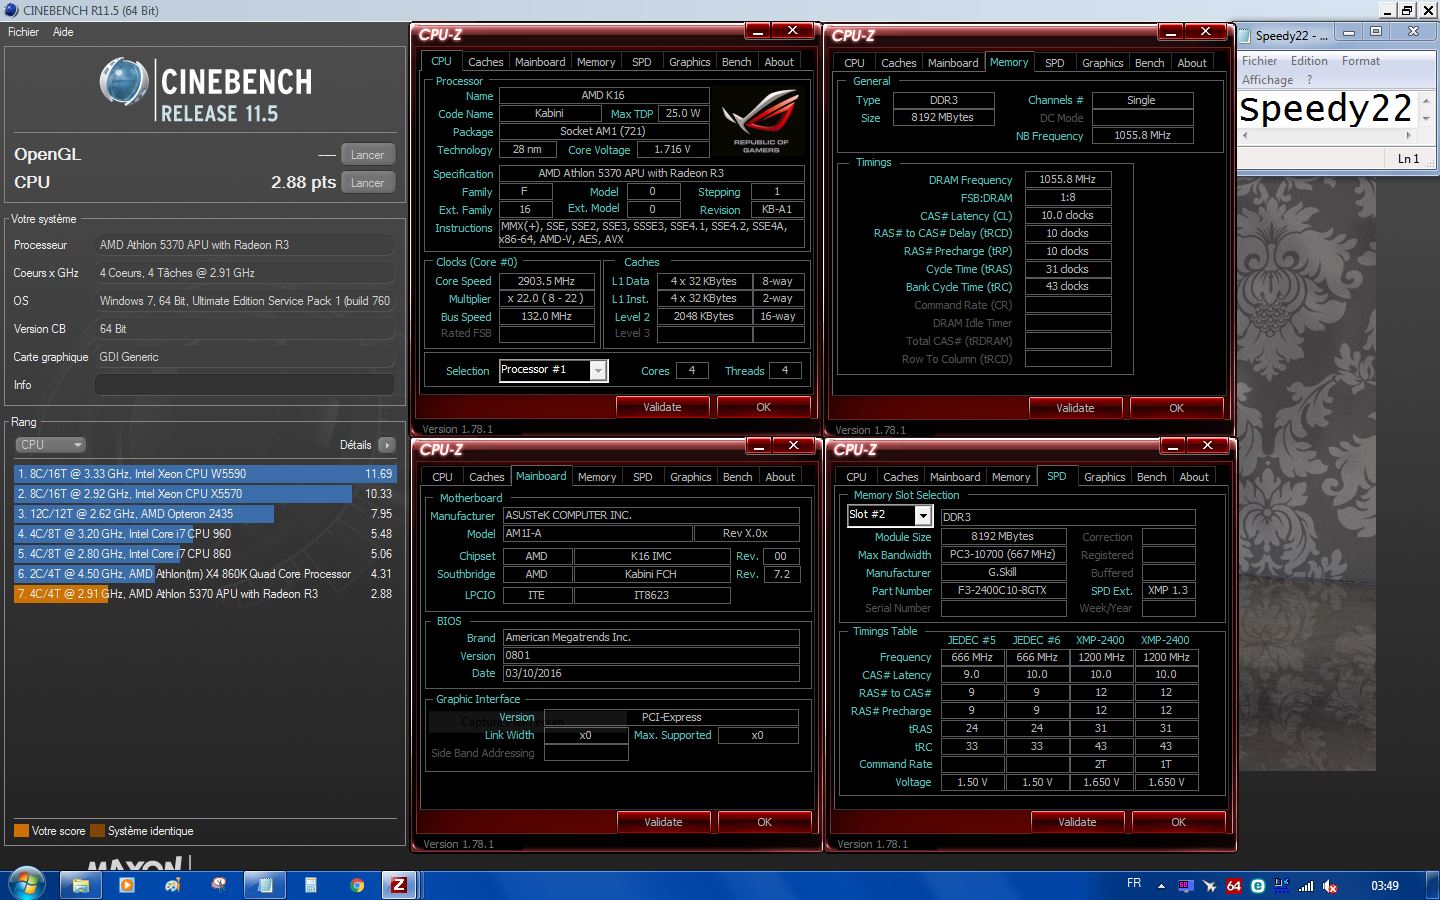The image size is (1440, 900).
Task: Click OK in the CPU-Z SPD window
Action: click(x=1178, y=822)
